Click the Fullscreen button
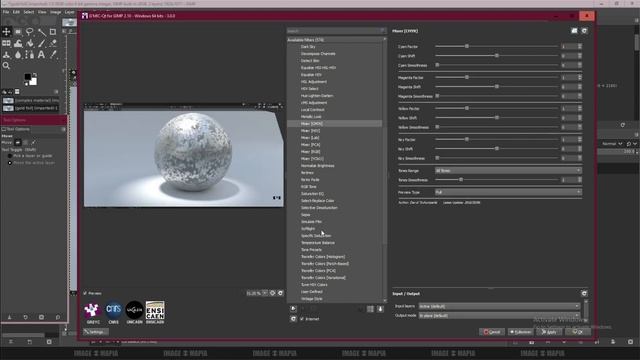 (521, 332)
